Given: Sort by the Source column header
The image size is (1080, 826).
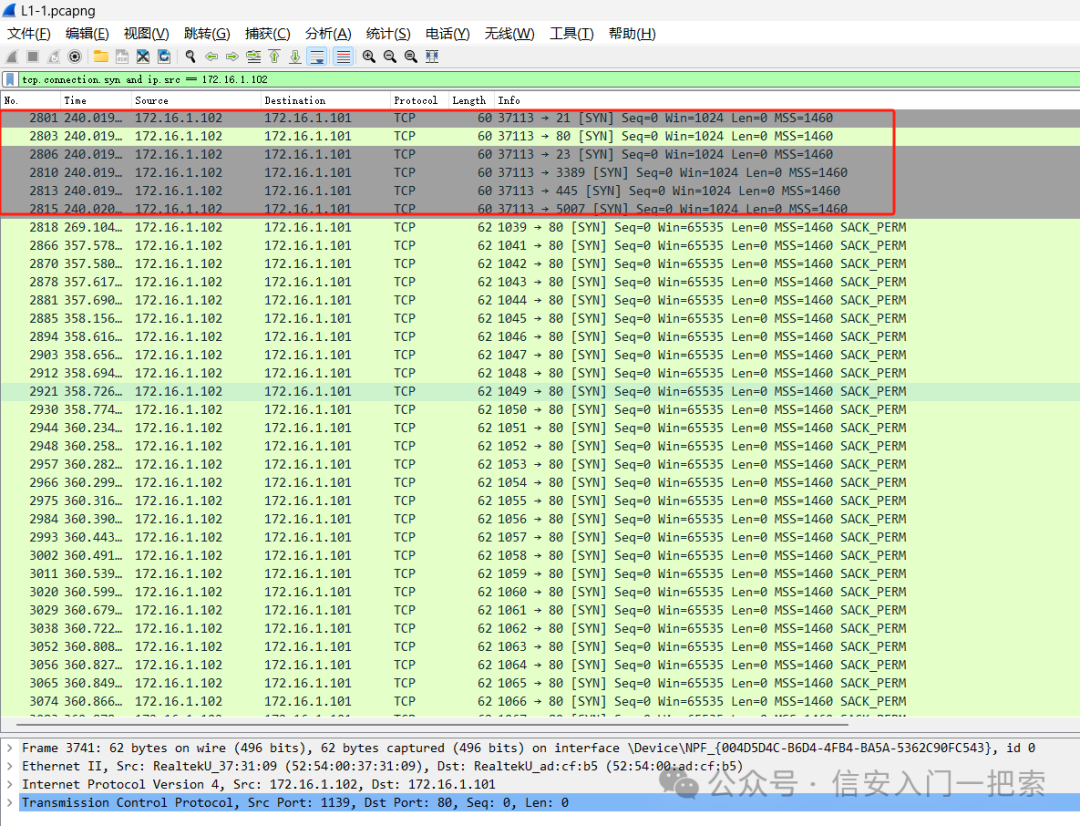Looking at the screenshot, I should pos(196,101).
